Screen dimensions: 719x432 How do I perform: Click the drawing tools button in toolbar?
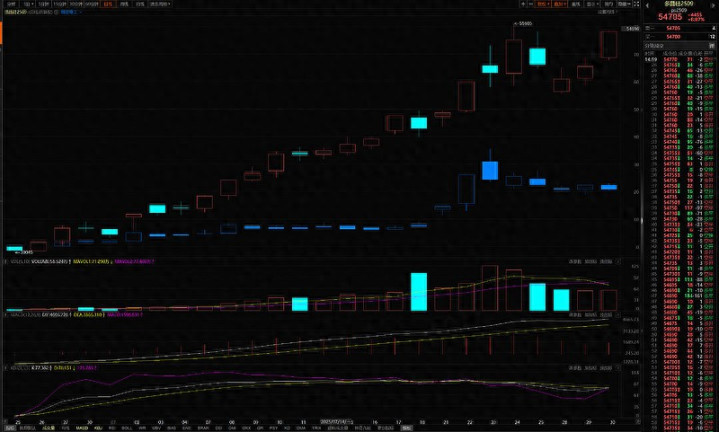[x=576, y=4]
